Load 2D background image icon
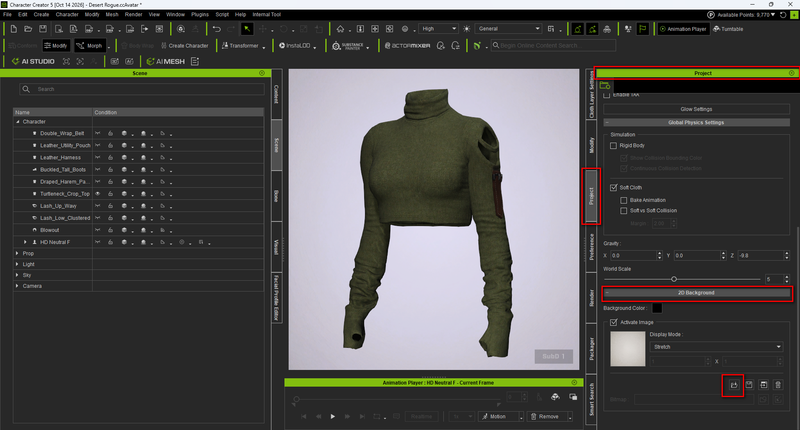The width and height of the screenshot is (800, 430). (x=734, y=385)
